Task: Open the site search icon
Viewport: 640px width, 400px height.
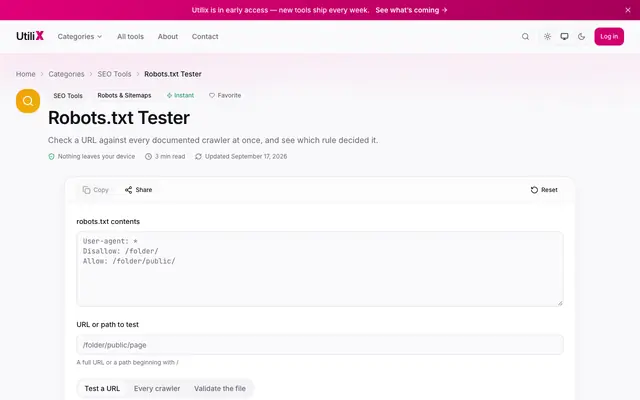Action: (x=525, y=36)
